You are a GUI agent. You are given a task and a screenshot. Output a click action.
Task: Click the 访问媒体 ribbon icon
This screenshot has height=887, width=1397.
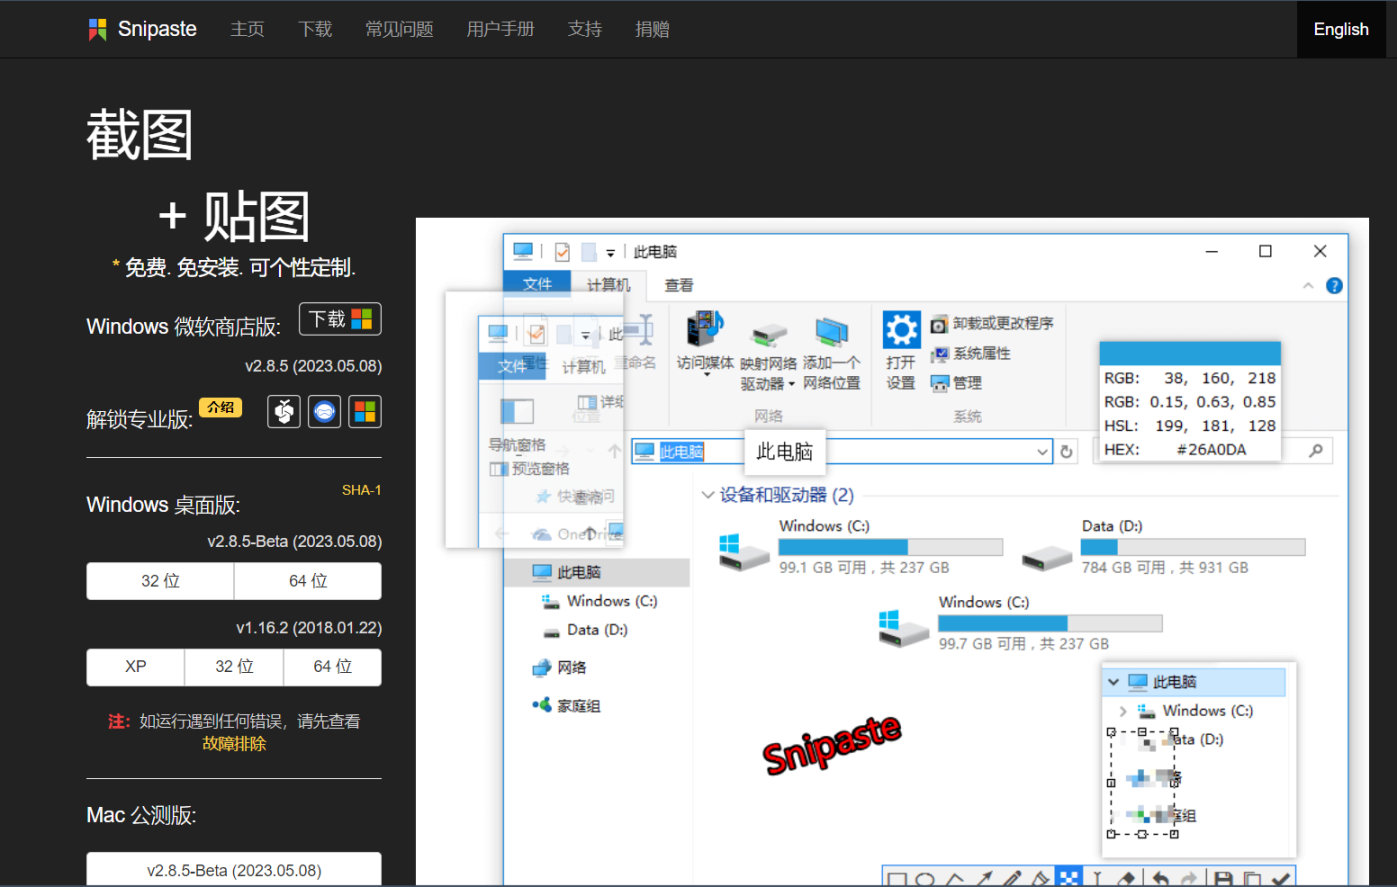tap(705, 328)
